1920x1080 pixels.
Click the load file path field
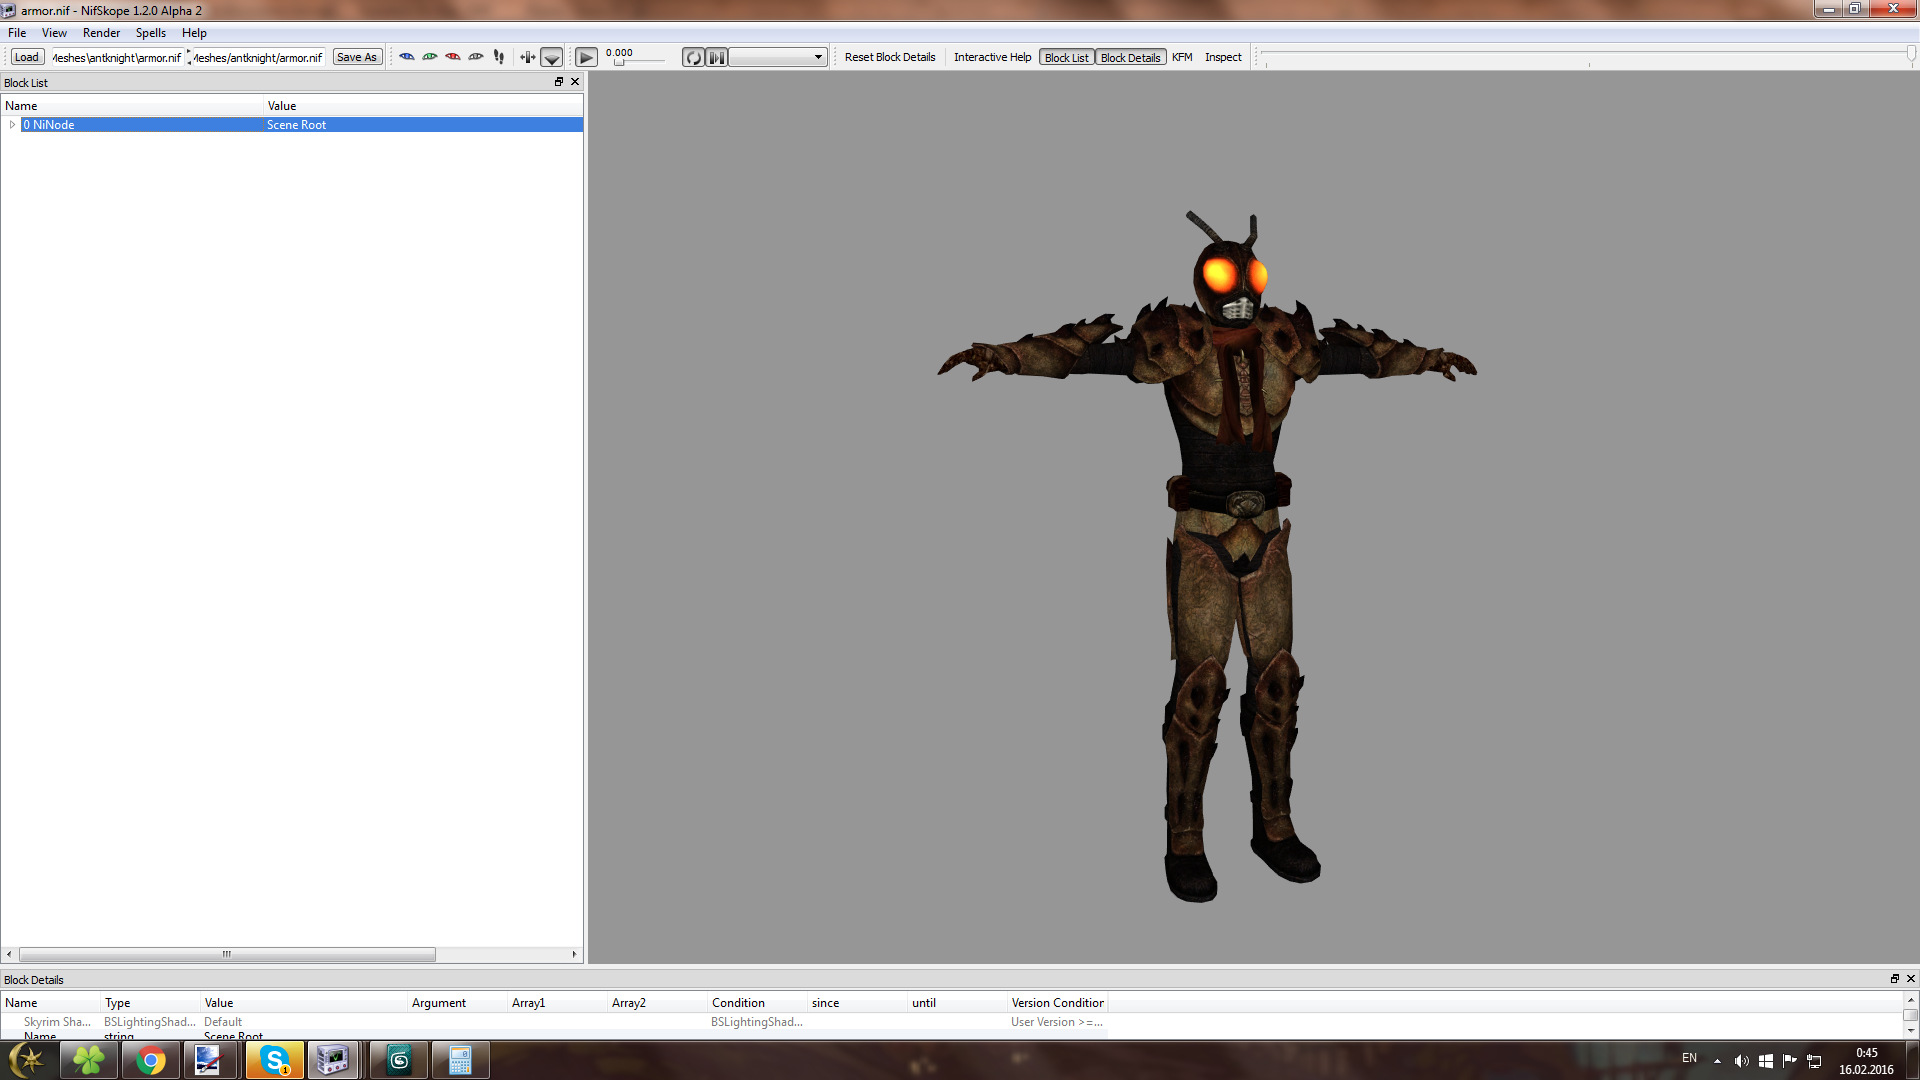(117, 57)
